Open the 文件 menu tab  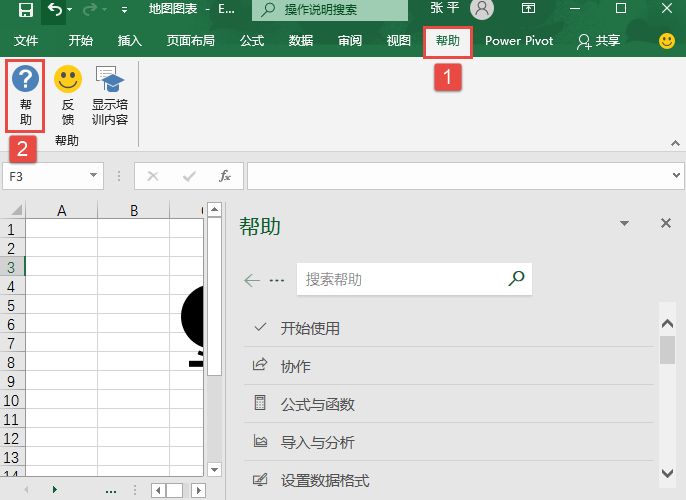26,41
